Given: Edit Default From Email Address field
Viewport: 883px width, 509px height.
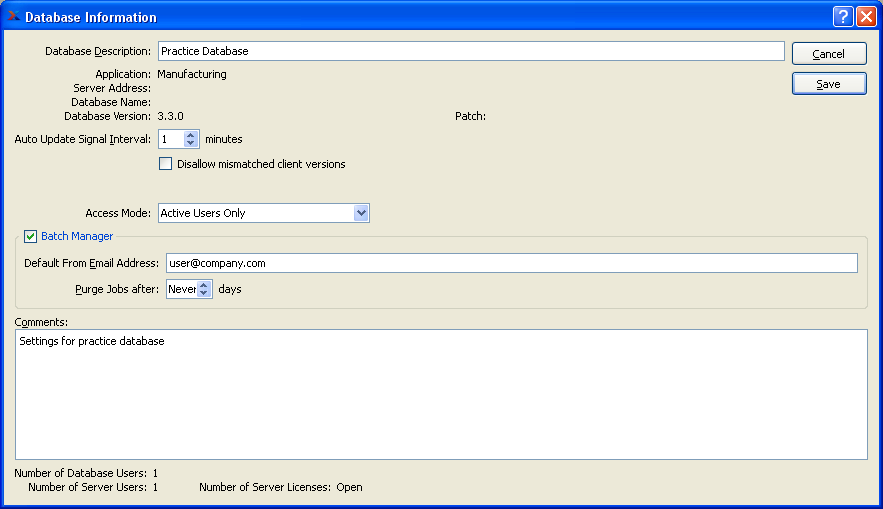Looking at the screenshot, I should click(x=511, y=263).
